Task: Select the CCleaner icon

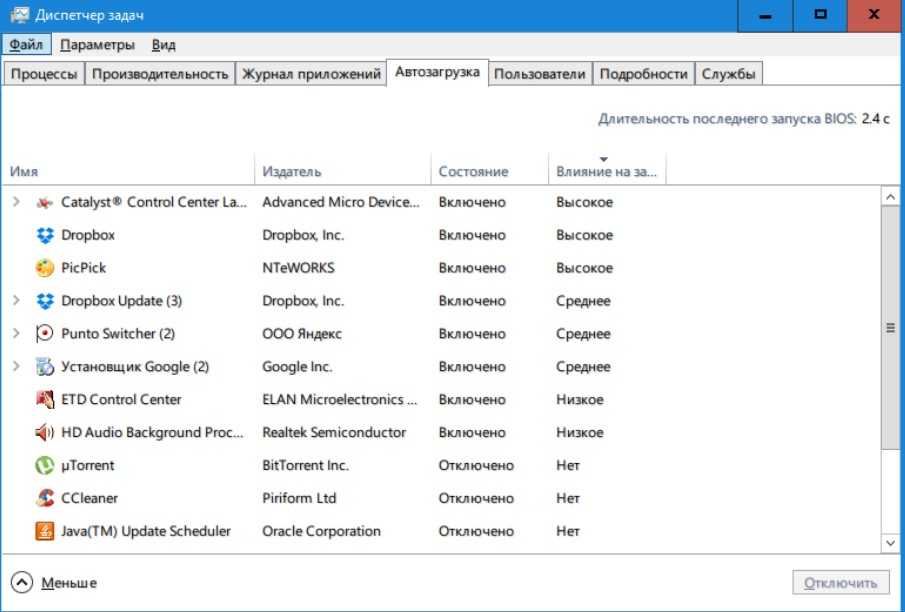Action: 45,498
